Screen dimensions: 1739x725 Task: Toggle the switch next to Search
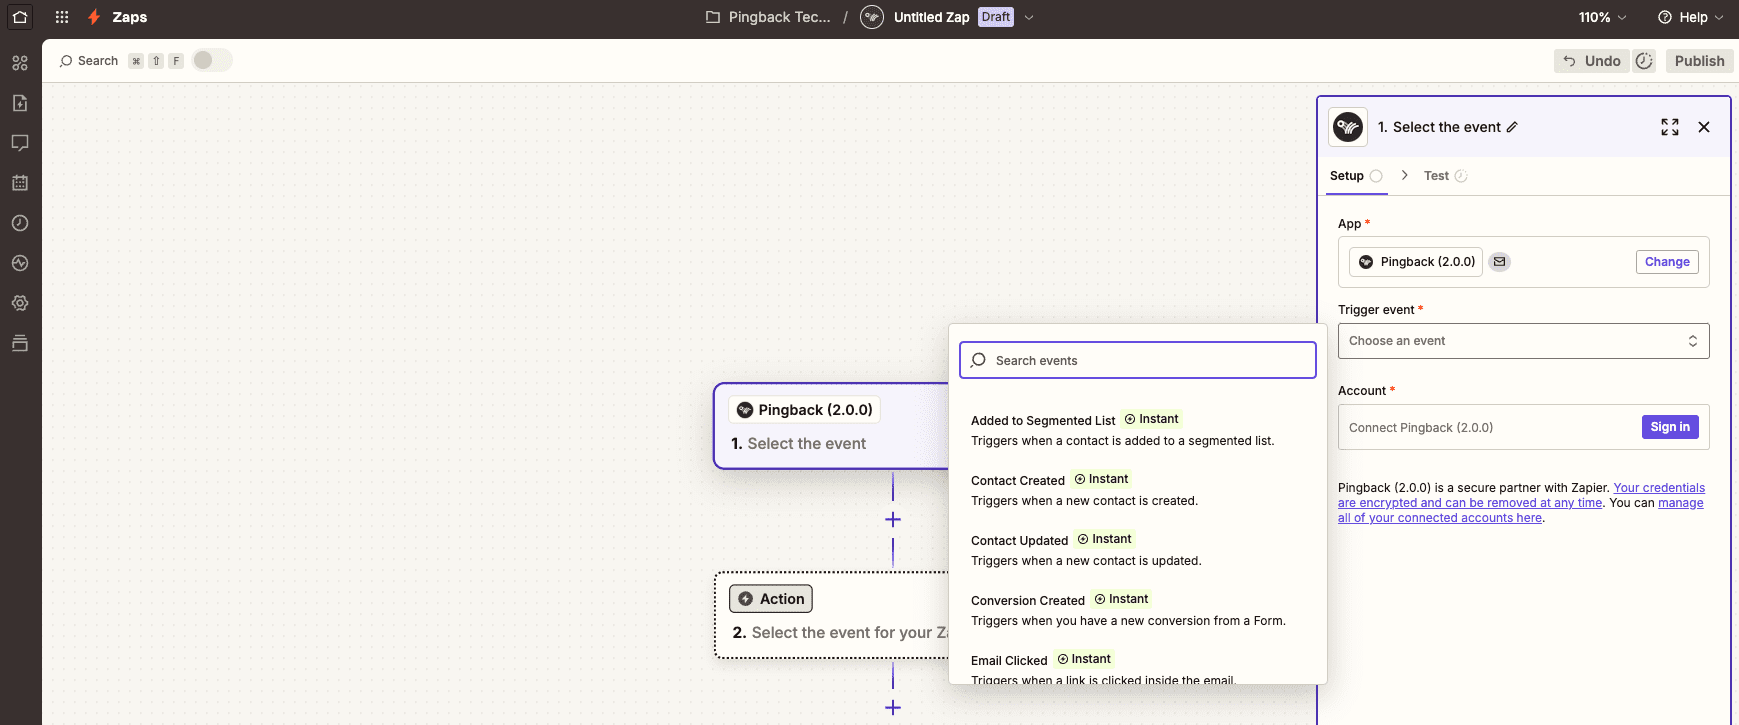pos(212,60)
